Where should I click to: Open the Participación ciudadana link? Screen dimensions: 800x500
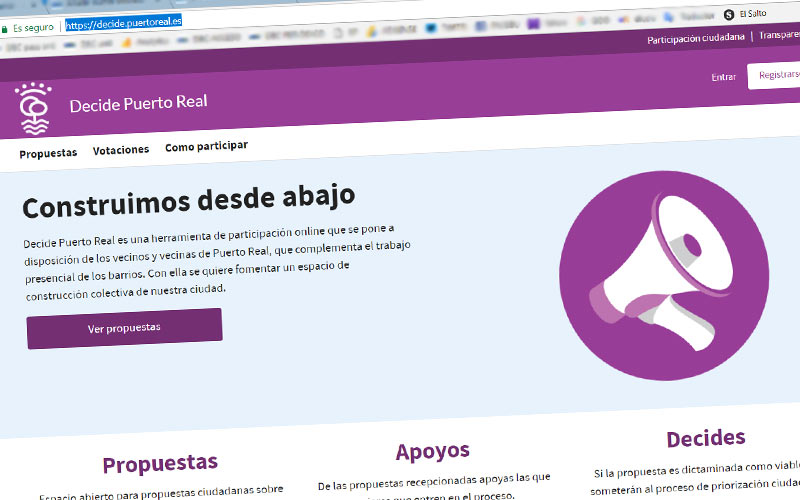[695, 39]
